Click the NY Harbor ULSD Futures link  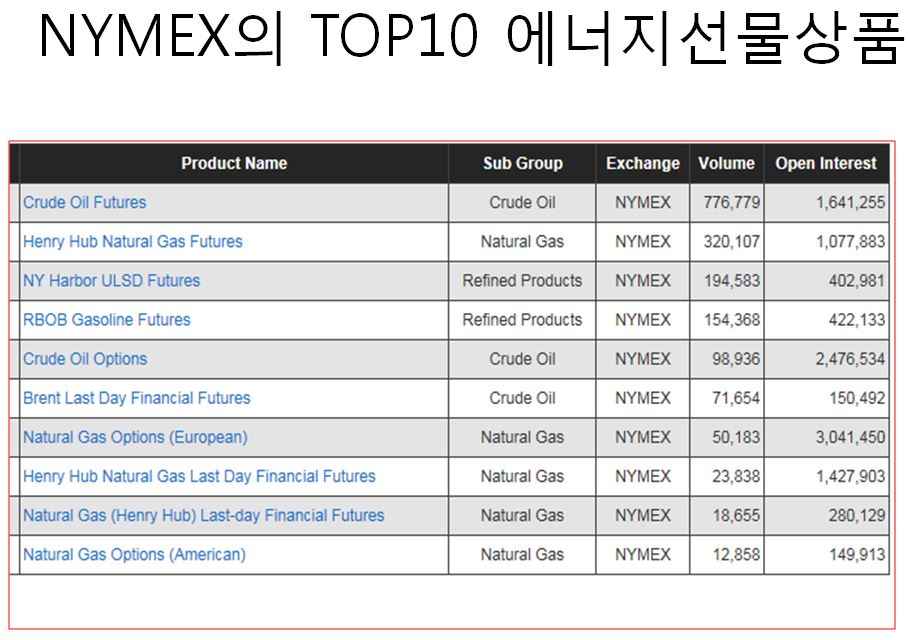coord(111,281)
